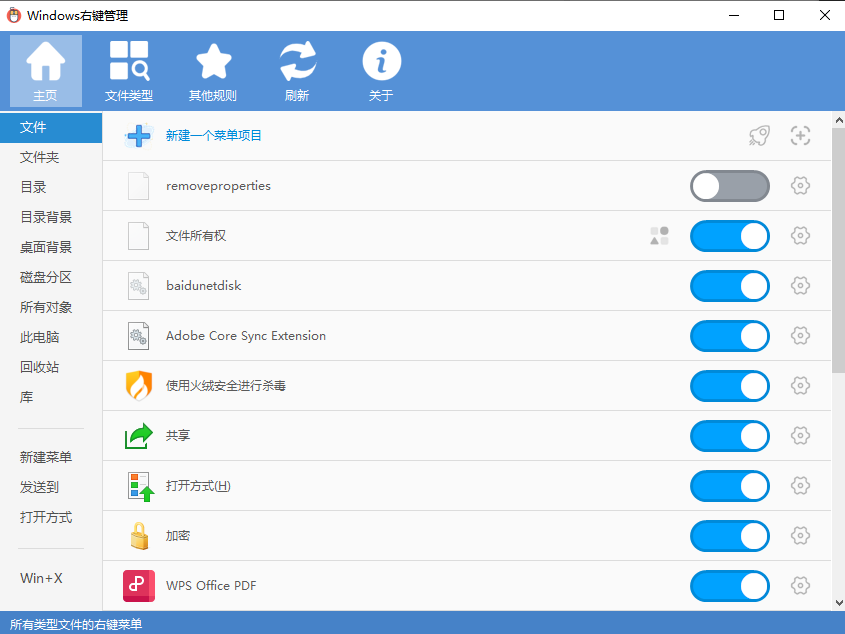Click the Adobe Core Sync Extension label
This screenshot has width=845, height=634.
pos(246,336)
